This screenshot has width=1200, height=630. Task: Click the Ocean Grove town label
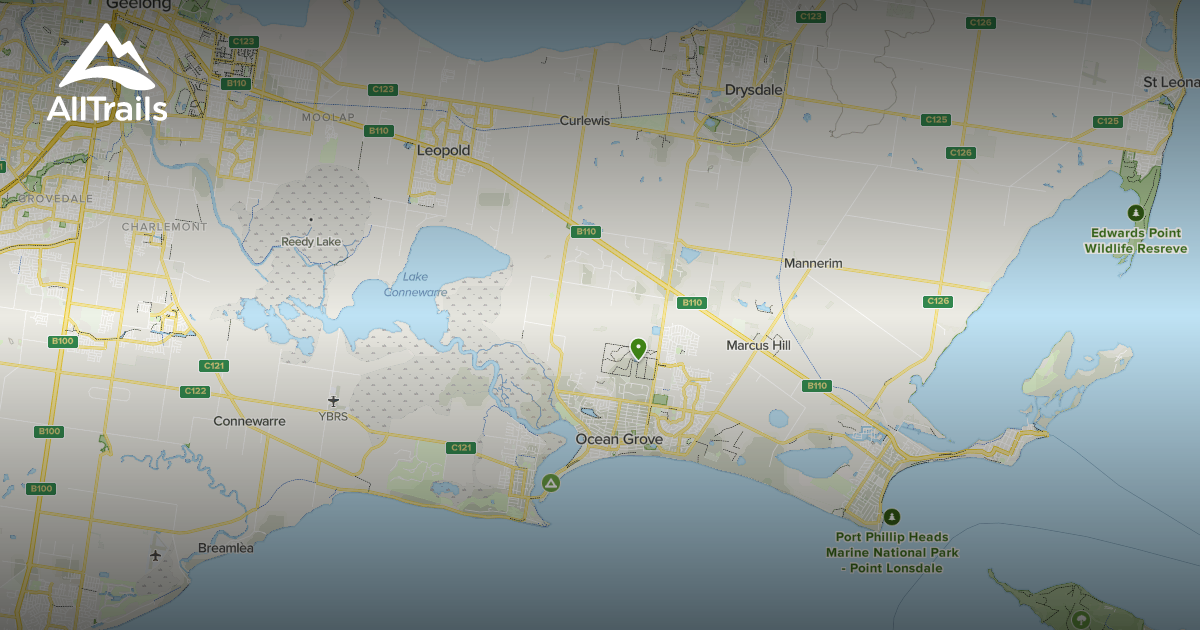coord(619,439)
